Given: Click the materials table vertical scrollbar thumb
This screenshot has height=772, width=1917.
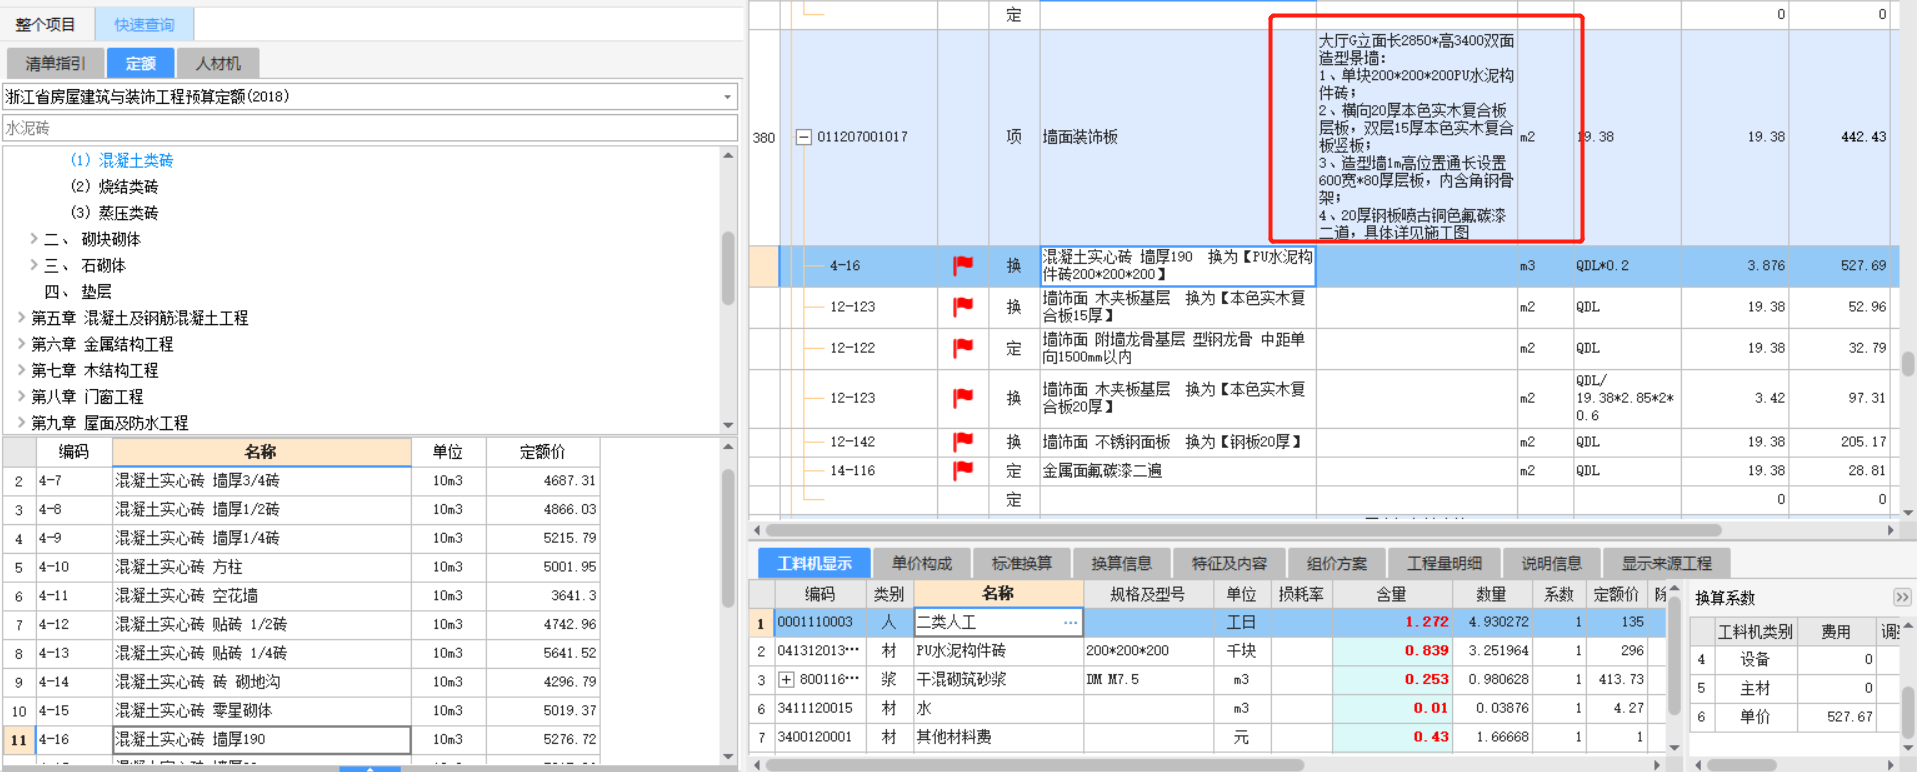Looking at the screenshot, I should tap(1675, 657).
